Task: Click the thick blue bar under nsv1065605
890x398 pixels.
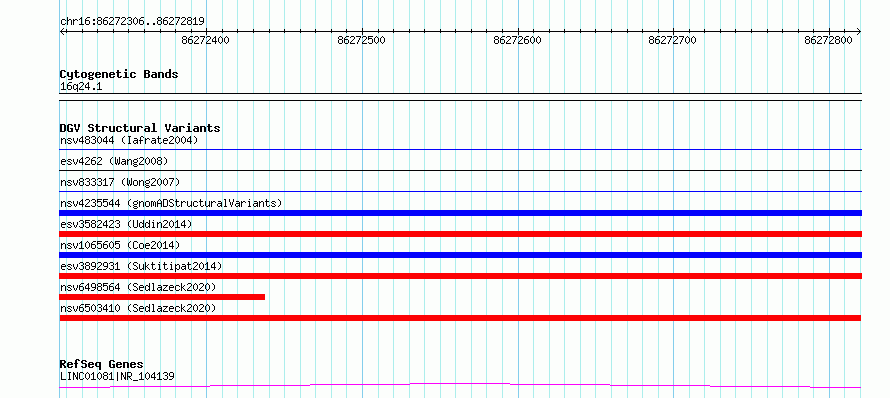Action: tap(460, 255)
